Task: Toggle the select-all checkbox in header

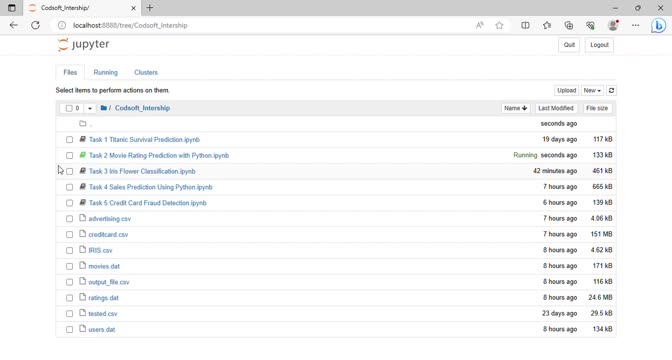Action: (69, 108)
